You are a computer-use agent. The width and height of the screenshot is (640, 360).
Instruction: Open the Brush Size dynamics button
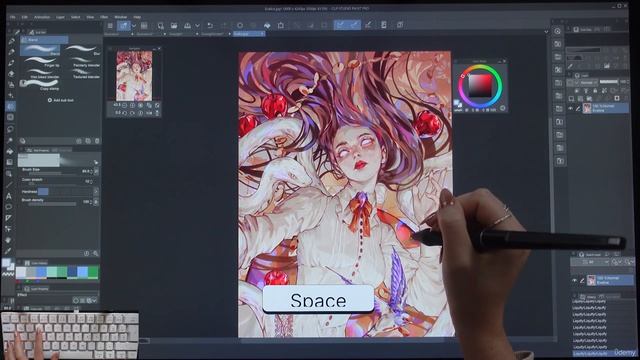96,172
